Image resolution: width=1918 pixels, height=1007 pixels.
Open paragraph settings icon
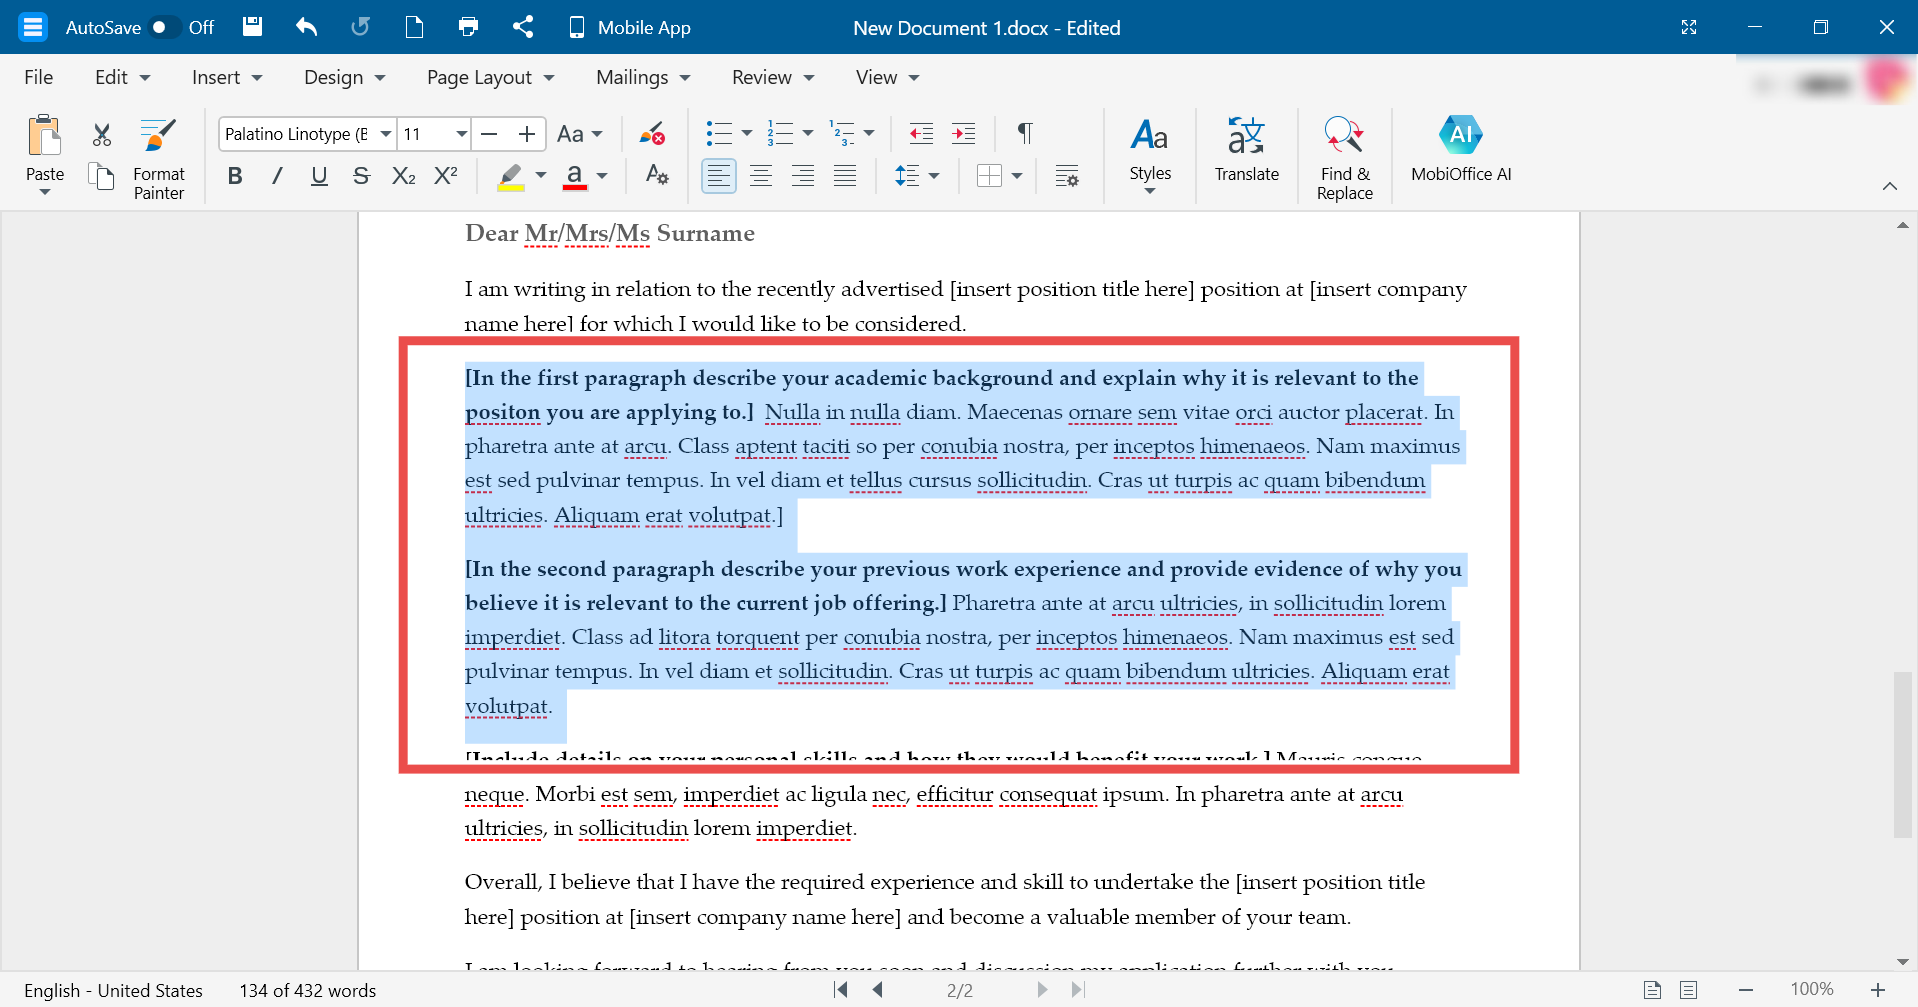click(x=1067, y=176)
